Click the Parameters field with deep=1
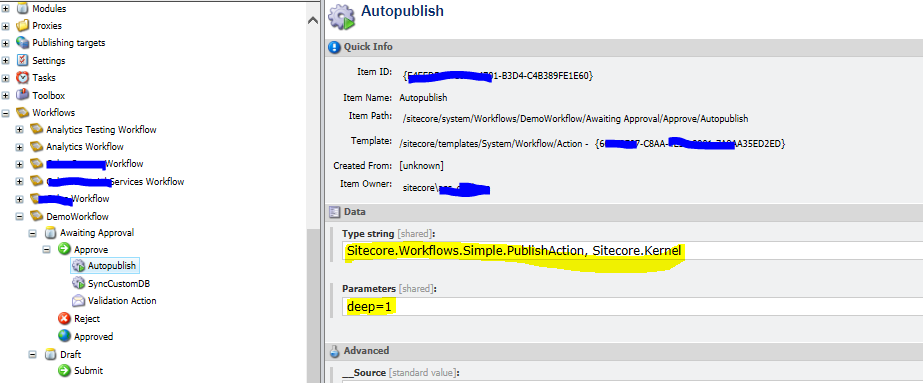Image resolution: width=923 pixels, height=383 pixels. [632, 307]
